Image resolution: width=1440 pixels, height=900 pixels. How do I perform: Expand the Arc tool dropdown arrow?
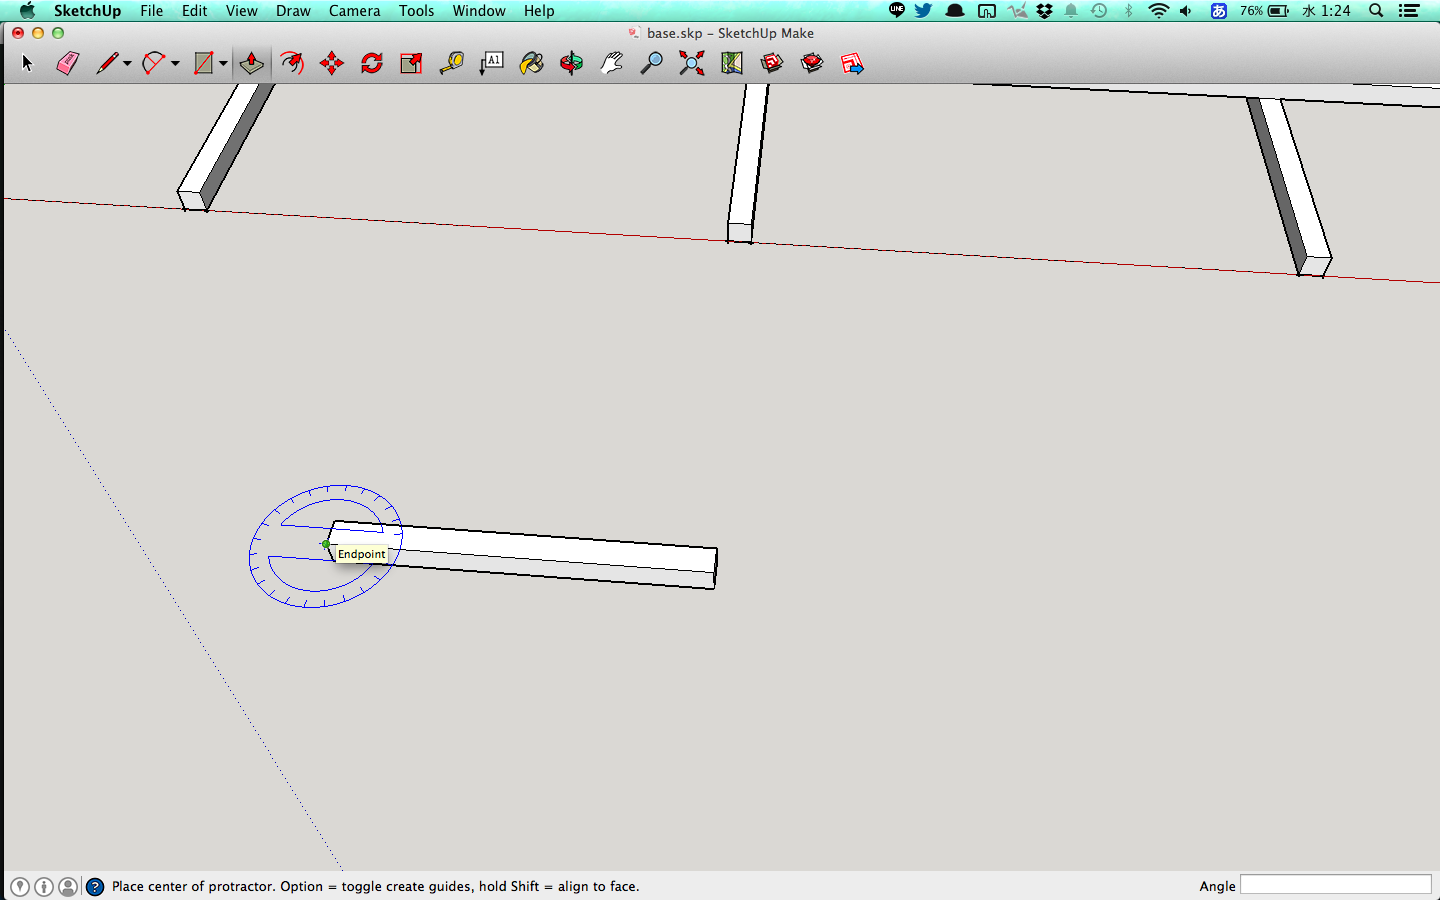tap(175, 64)
